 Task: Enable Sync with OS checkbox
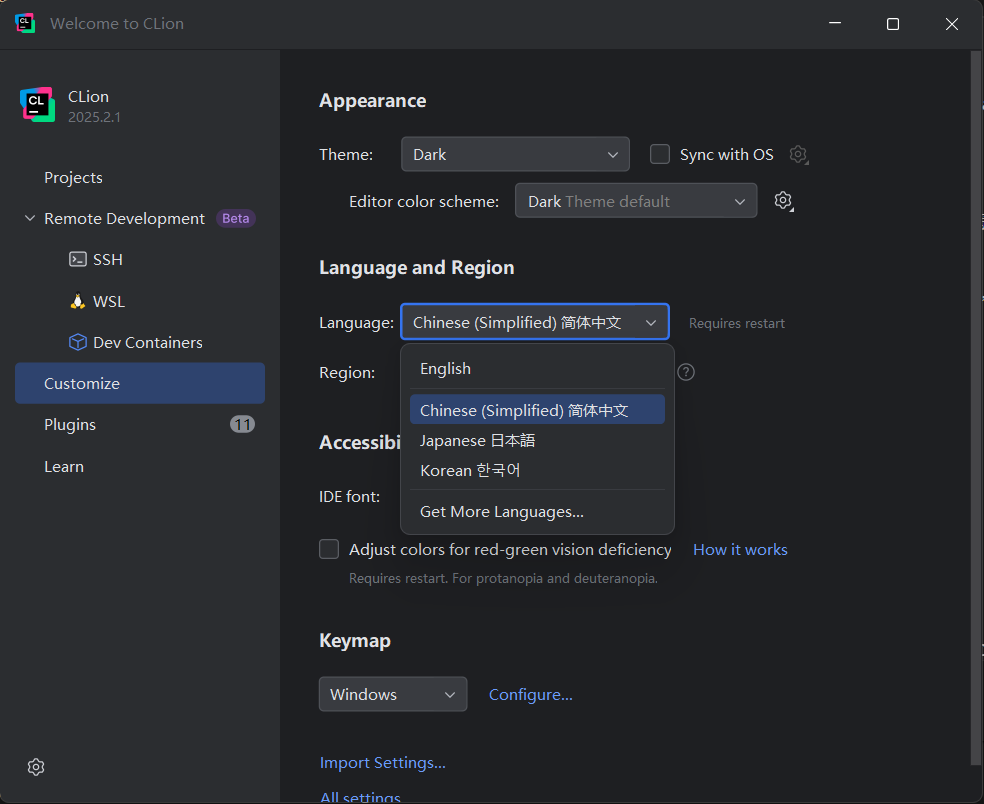[660, 154]
